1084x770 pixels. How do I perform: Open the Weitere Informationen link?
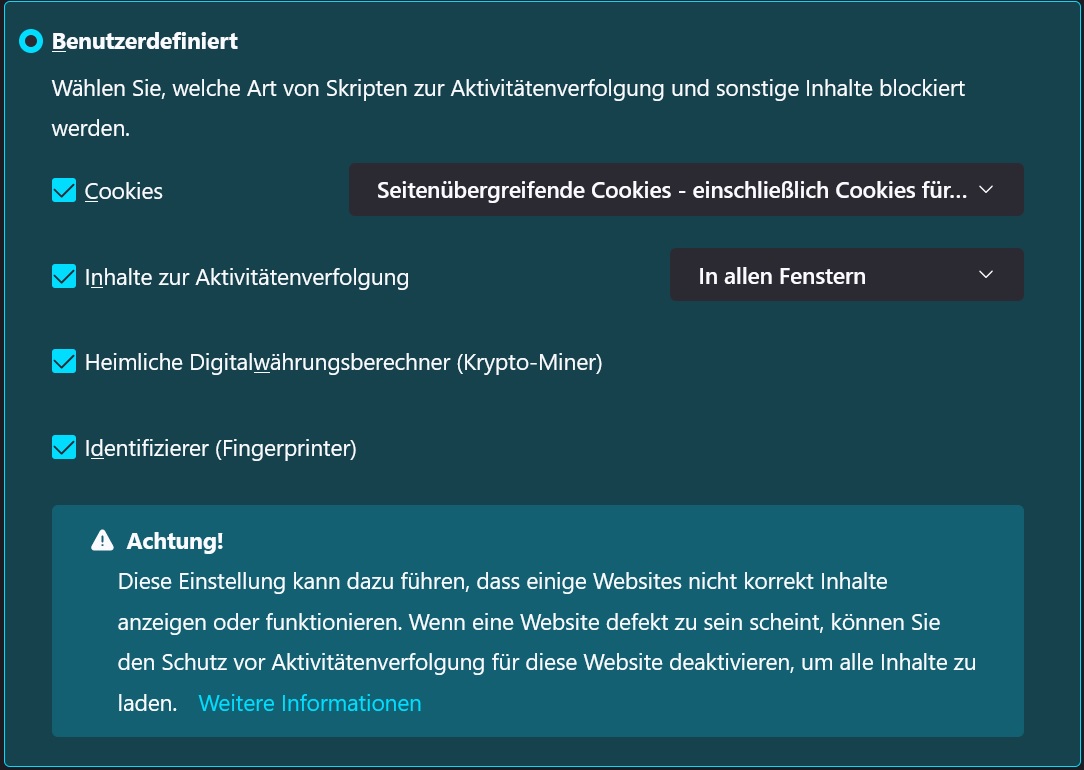309,703
